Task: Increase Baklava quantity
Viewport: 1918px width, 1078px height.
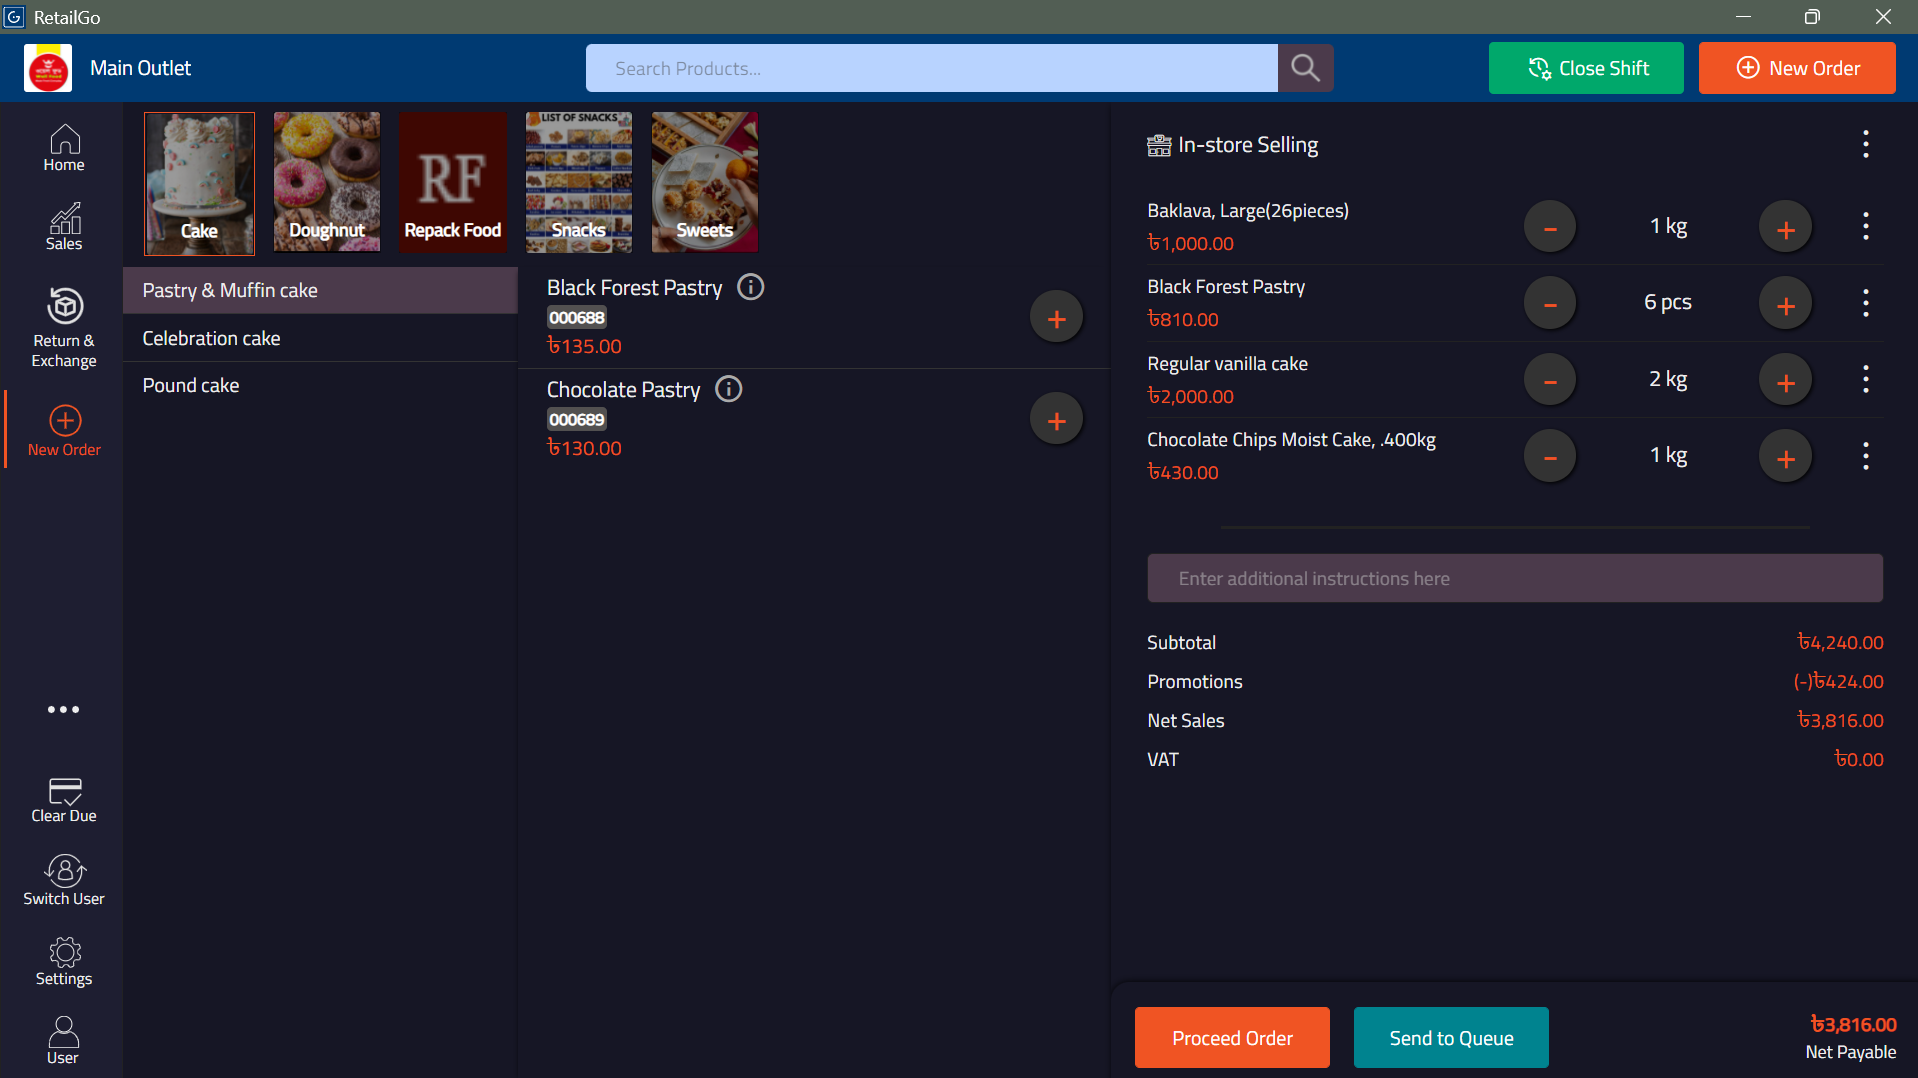Action: point(1786,228)
